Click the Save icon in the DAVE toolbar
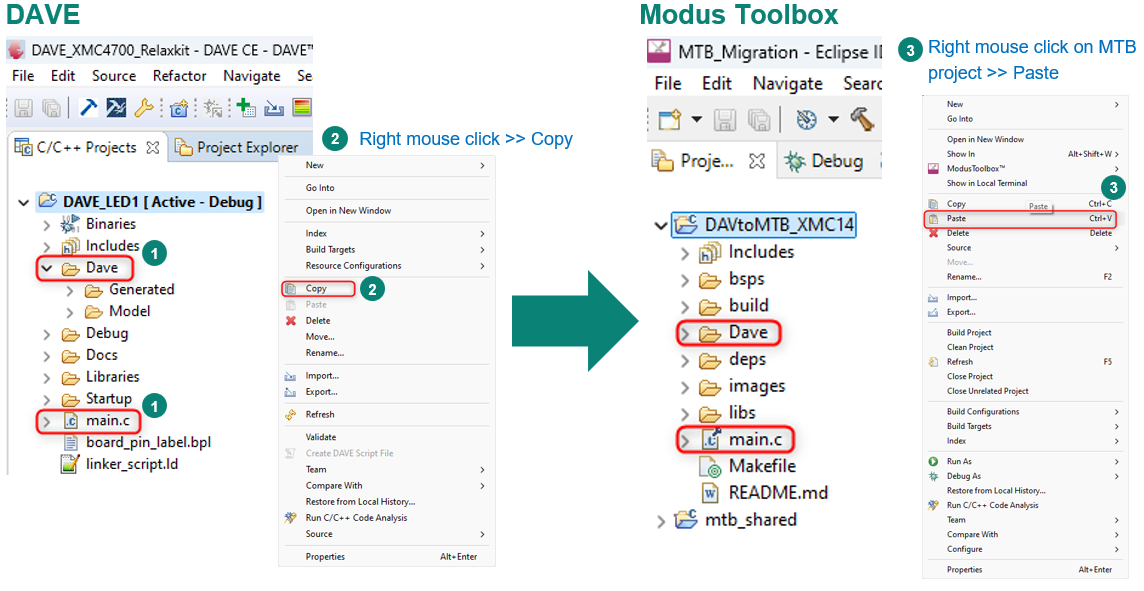The height and width of the screenshot is (591, 1144). [24, 107]
